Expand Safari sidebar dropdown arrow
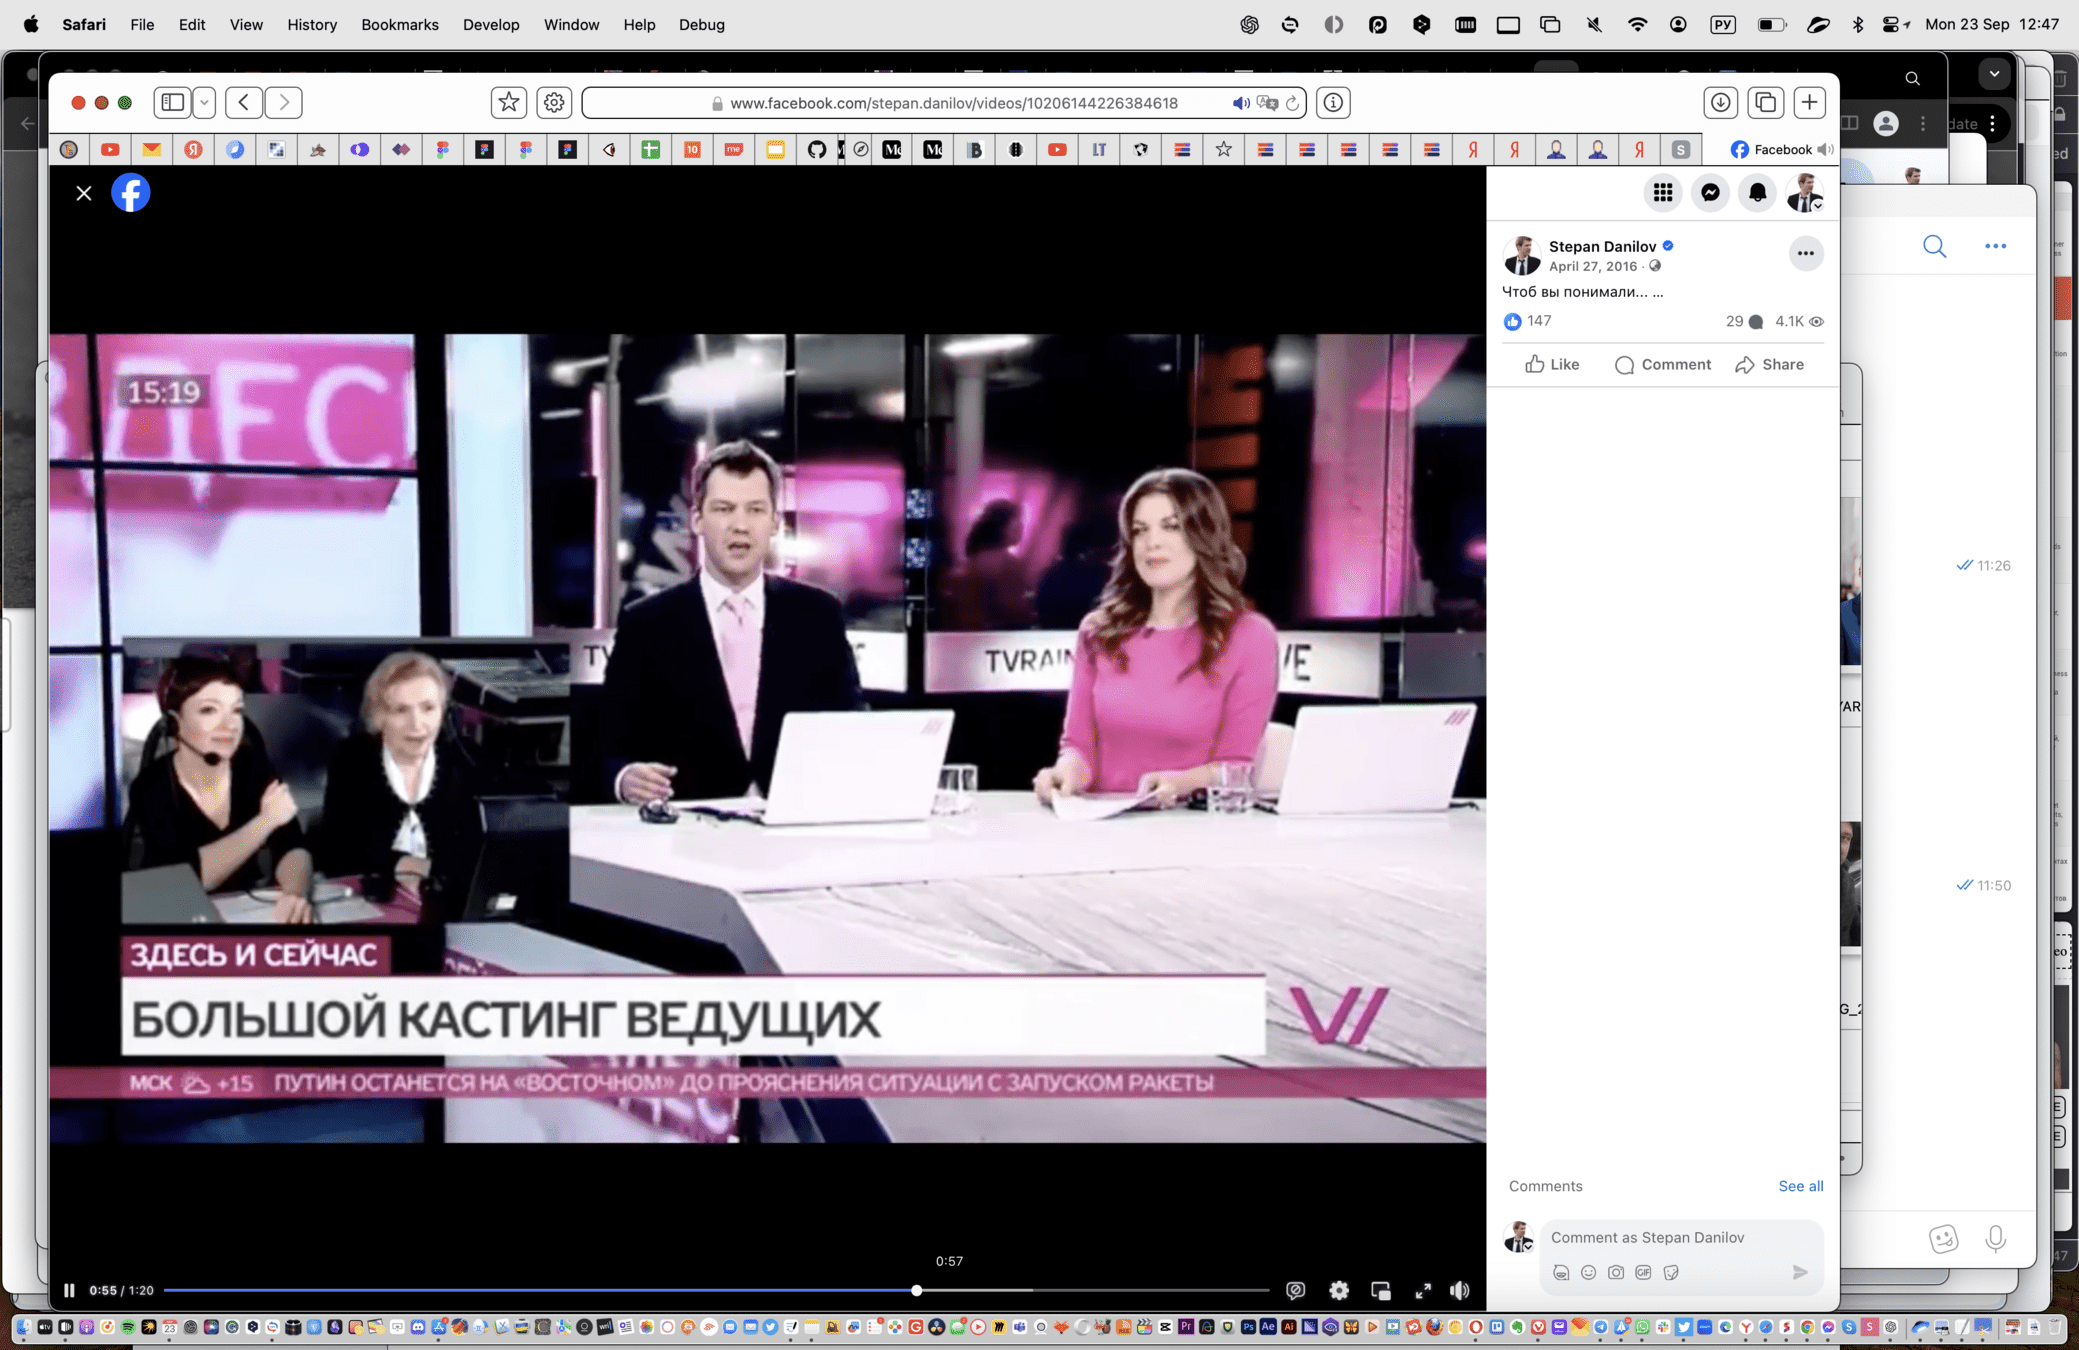2079x1350 pixels. tap(204, 102)
